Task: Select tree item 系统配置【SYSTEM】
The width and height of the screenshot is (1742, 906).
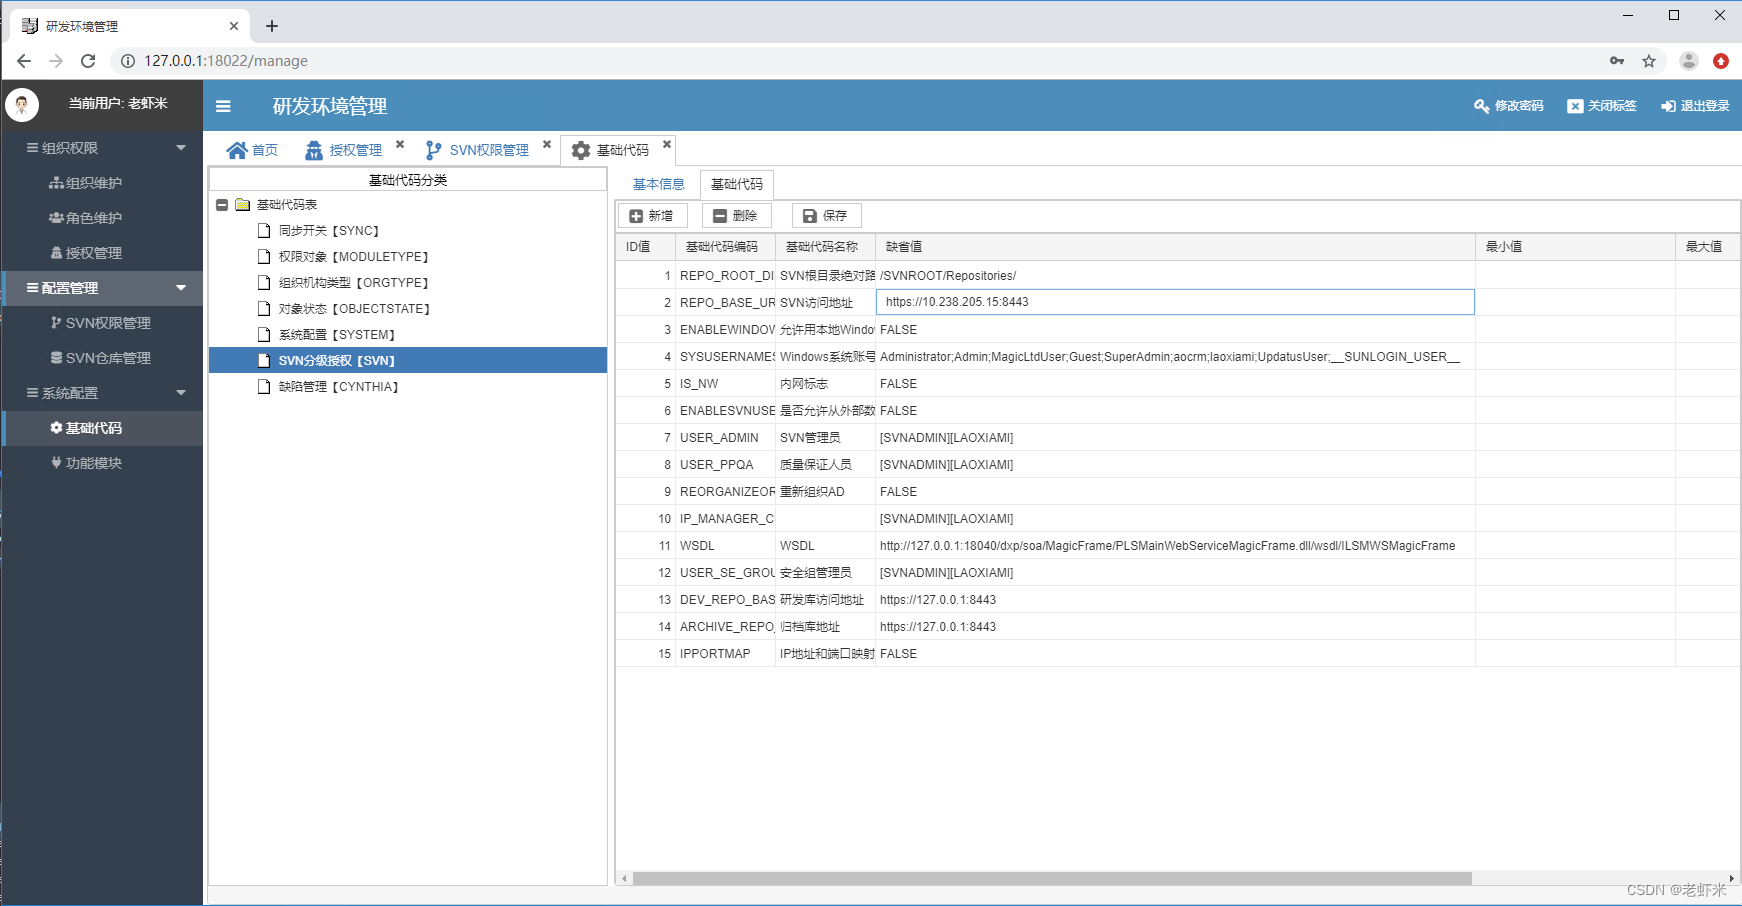Action: point(338,335)
